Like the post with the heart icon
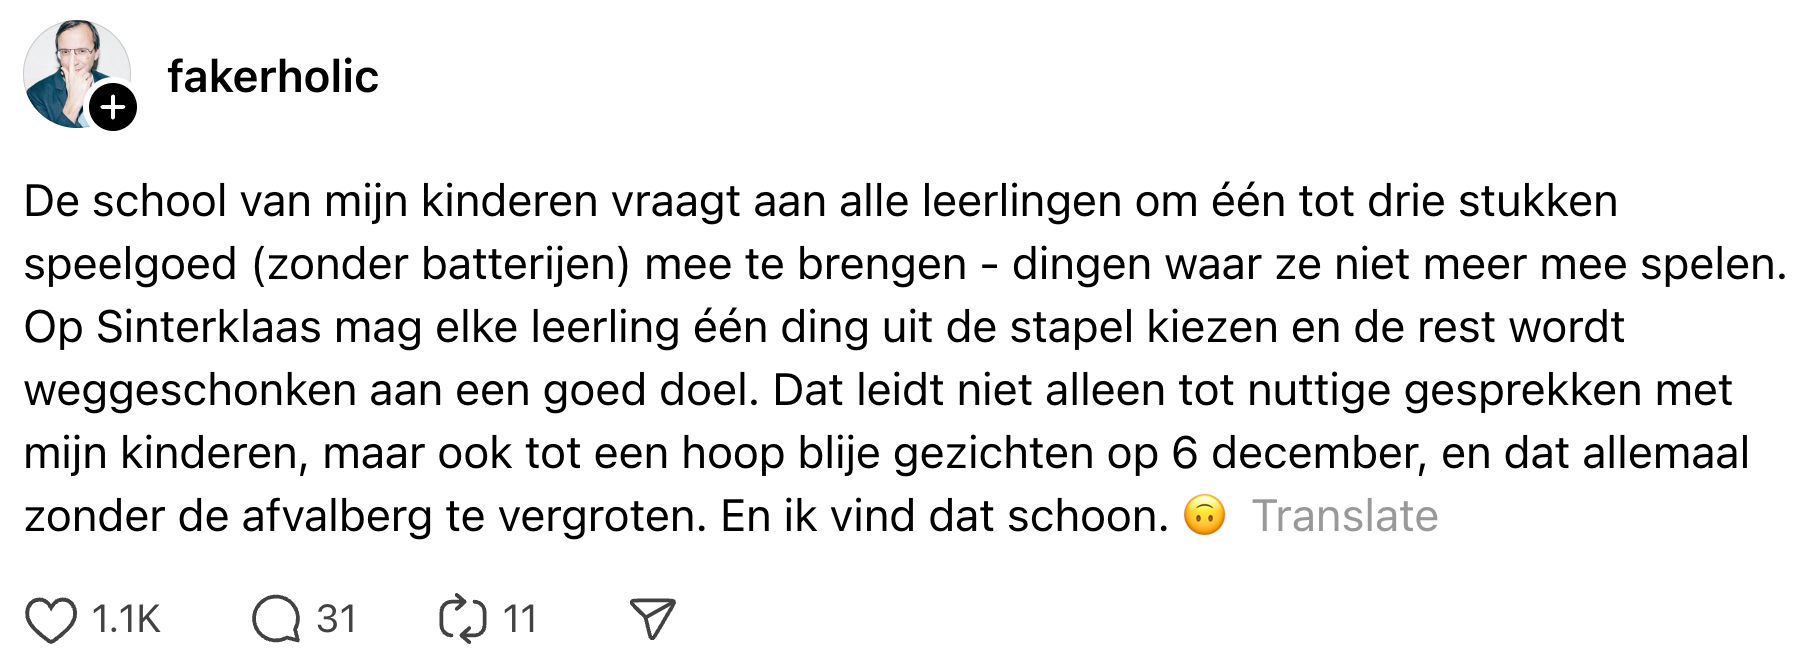 50,619
